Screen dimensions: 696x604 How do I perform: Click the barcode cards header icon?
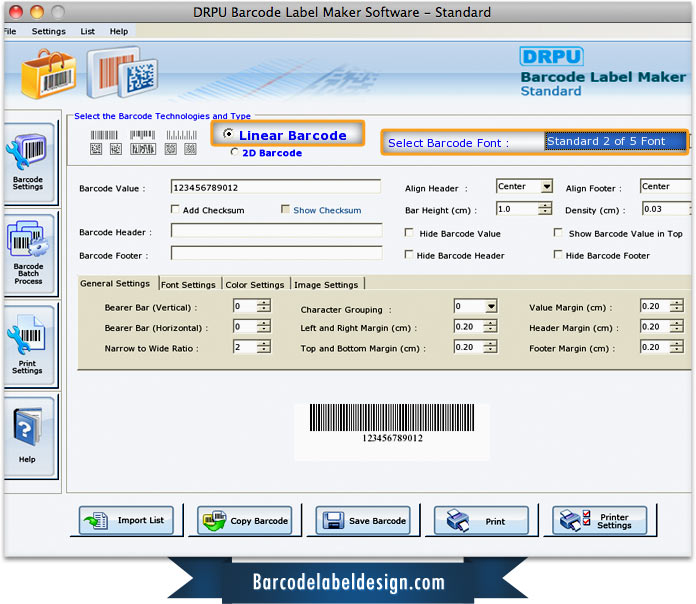pyautogui.click(x=122, y=72)
